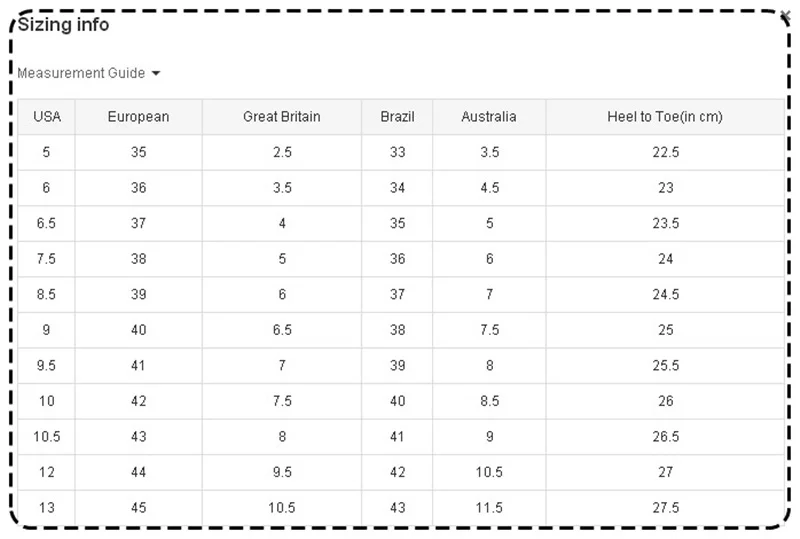
Task: Select the USA size 5 cell
Action: click(x=46, y=152)
